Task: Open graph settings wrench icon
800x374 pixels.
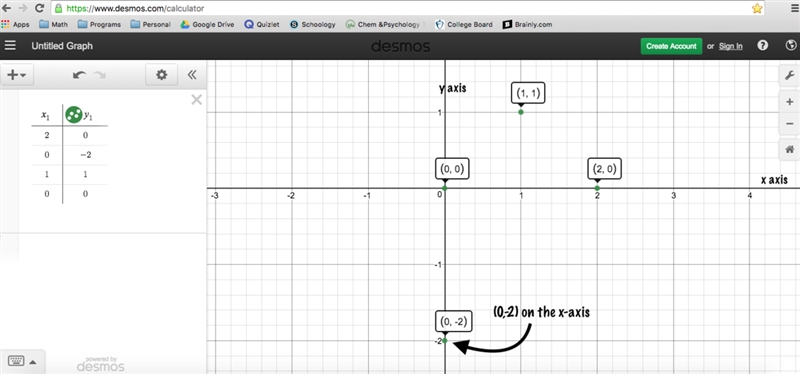Action: point(789,76)
